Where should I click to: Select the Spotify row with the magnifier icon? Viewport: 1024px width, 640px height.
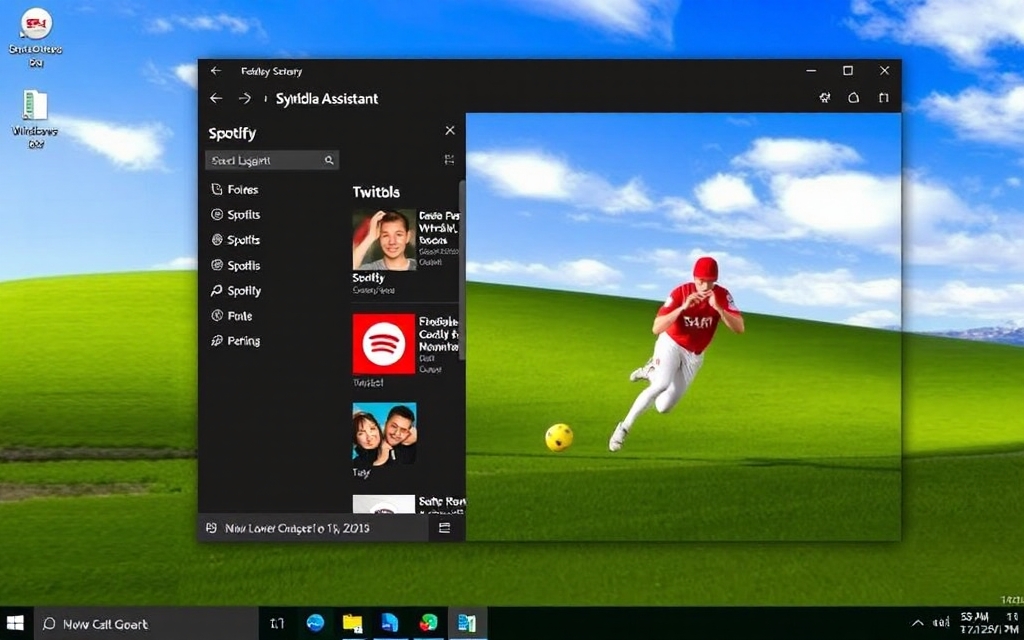[236, 291]
